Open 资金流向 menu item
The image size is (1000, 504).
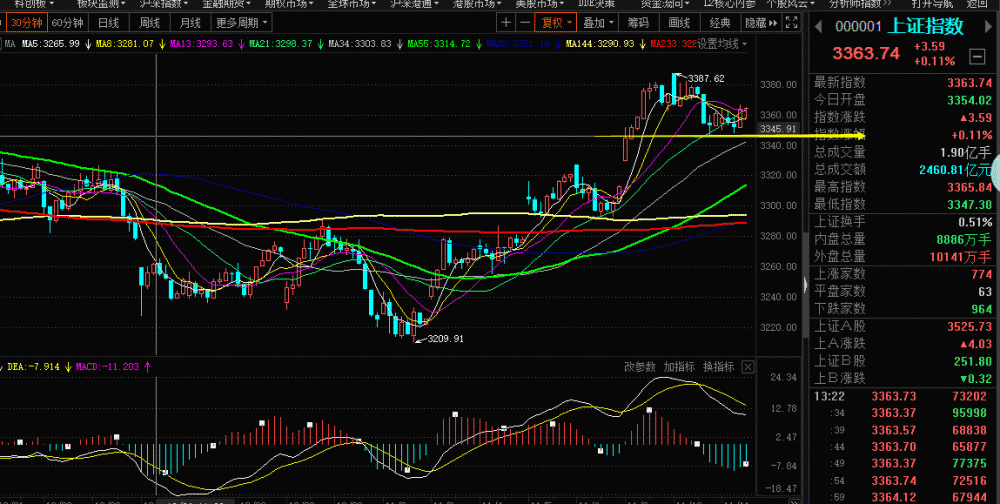(x=665, y=3)
